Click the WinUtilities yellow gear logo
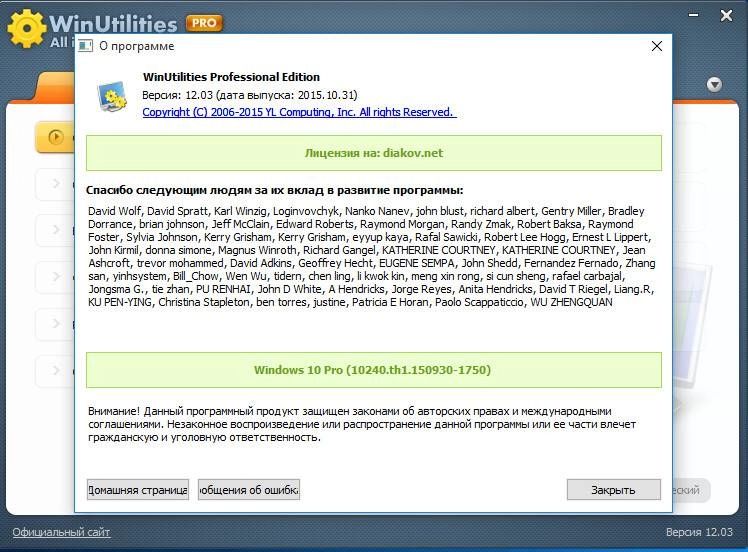Image resolution: width=748 pixels, height=552 pixels. pos(26,28)
